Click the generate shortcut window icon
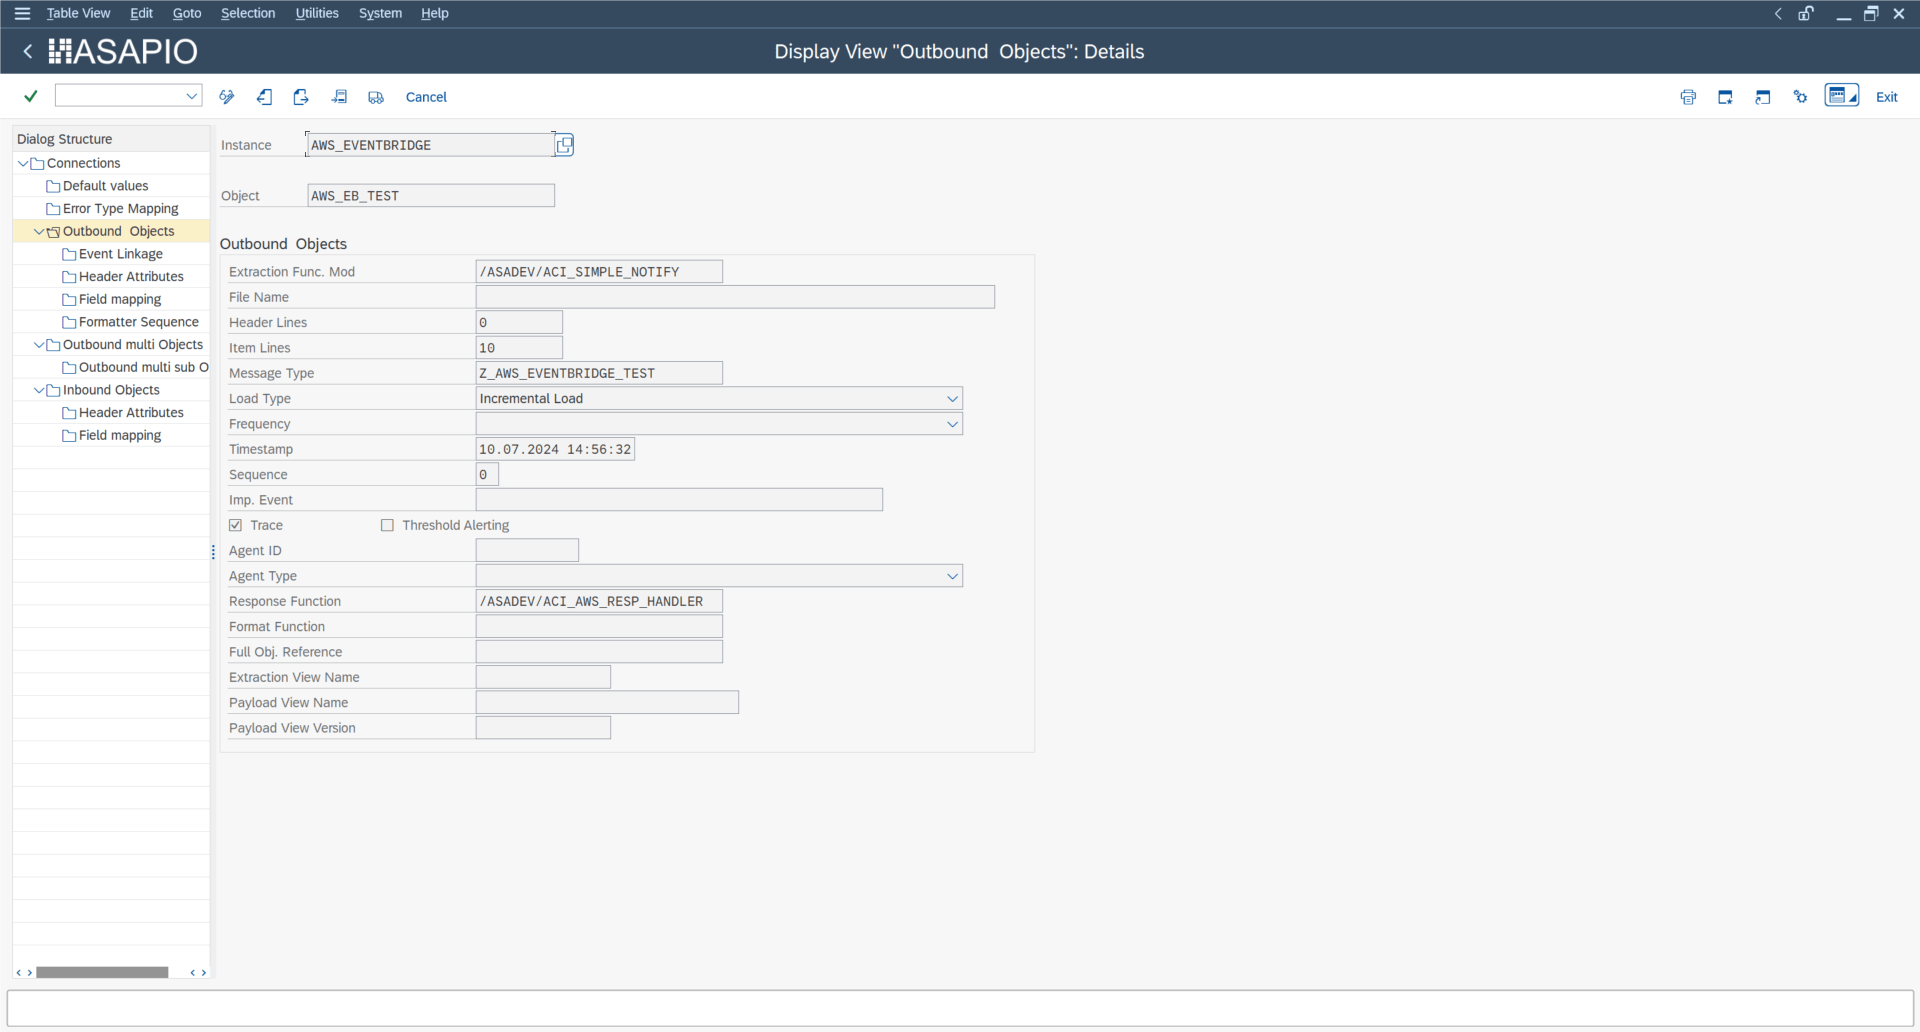The width and height of the screenshot is (1920, 1032). [1763, 97]
